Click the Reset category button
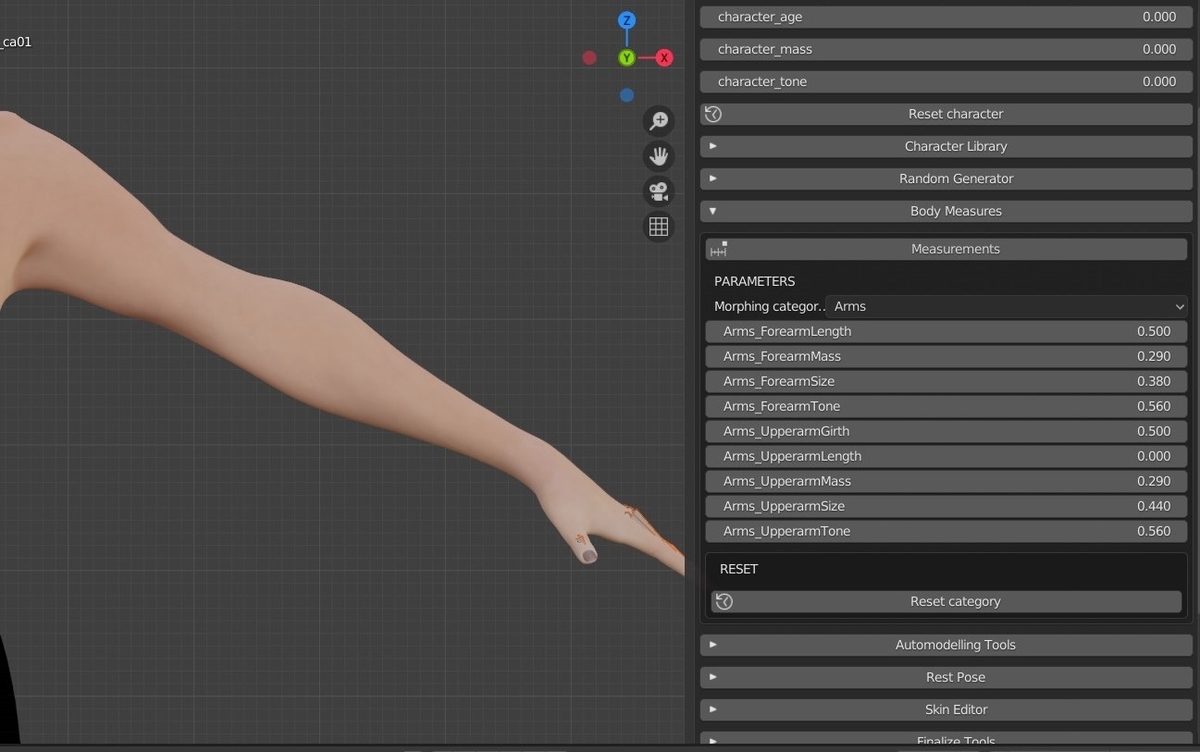The image size is (1200, 752). (946, 602)
